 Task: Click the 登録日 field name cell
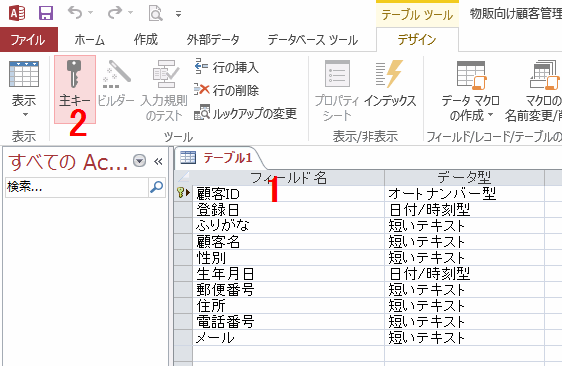pyautogui.click(x=289, y=210)
